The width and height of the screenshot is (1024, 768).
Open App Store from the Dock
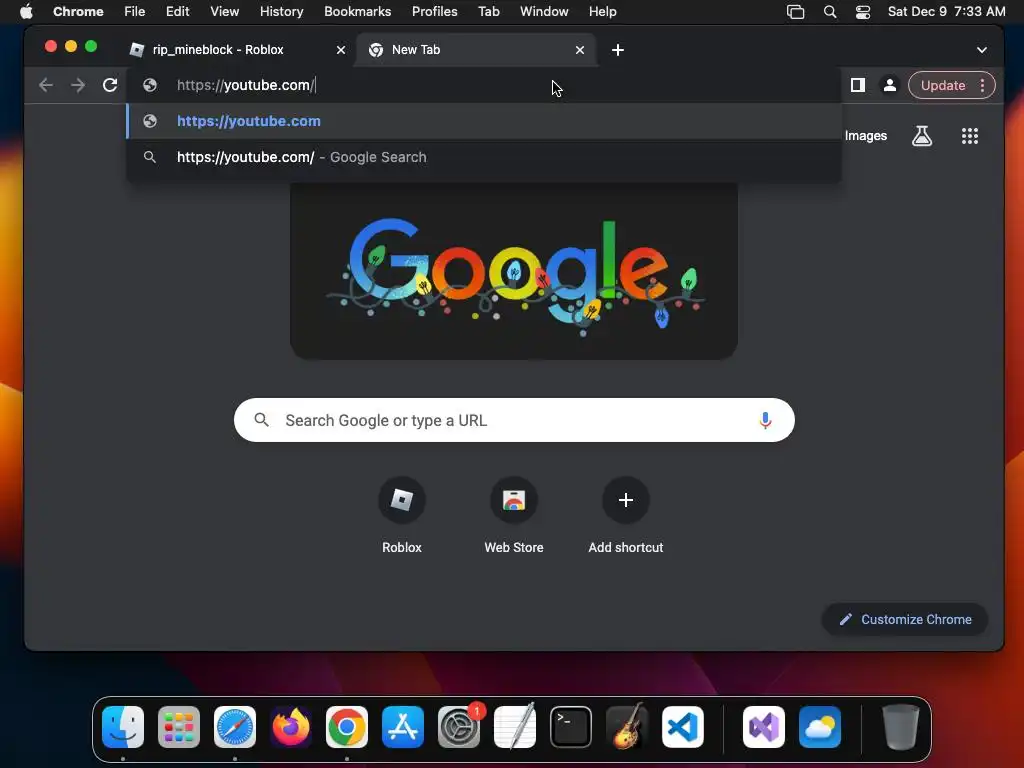tap(403, 727)
